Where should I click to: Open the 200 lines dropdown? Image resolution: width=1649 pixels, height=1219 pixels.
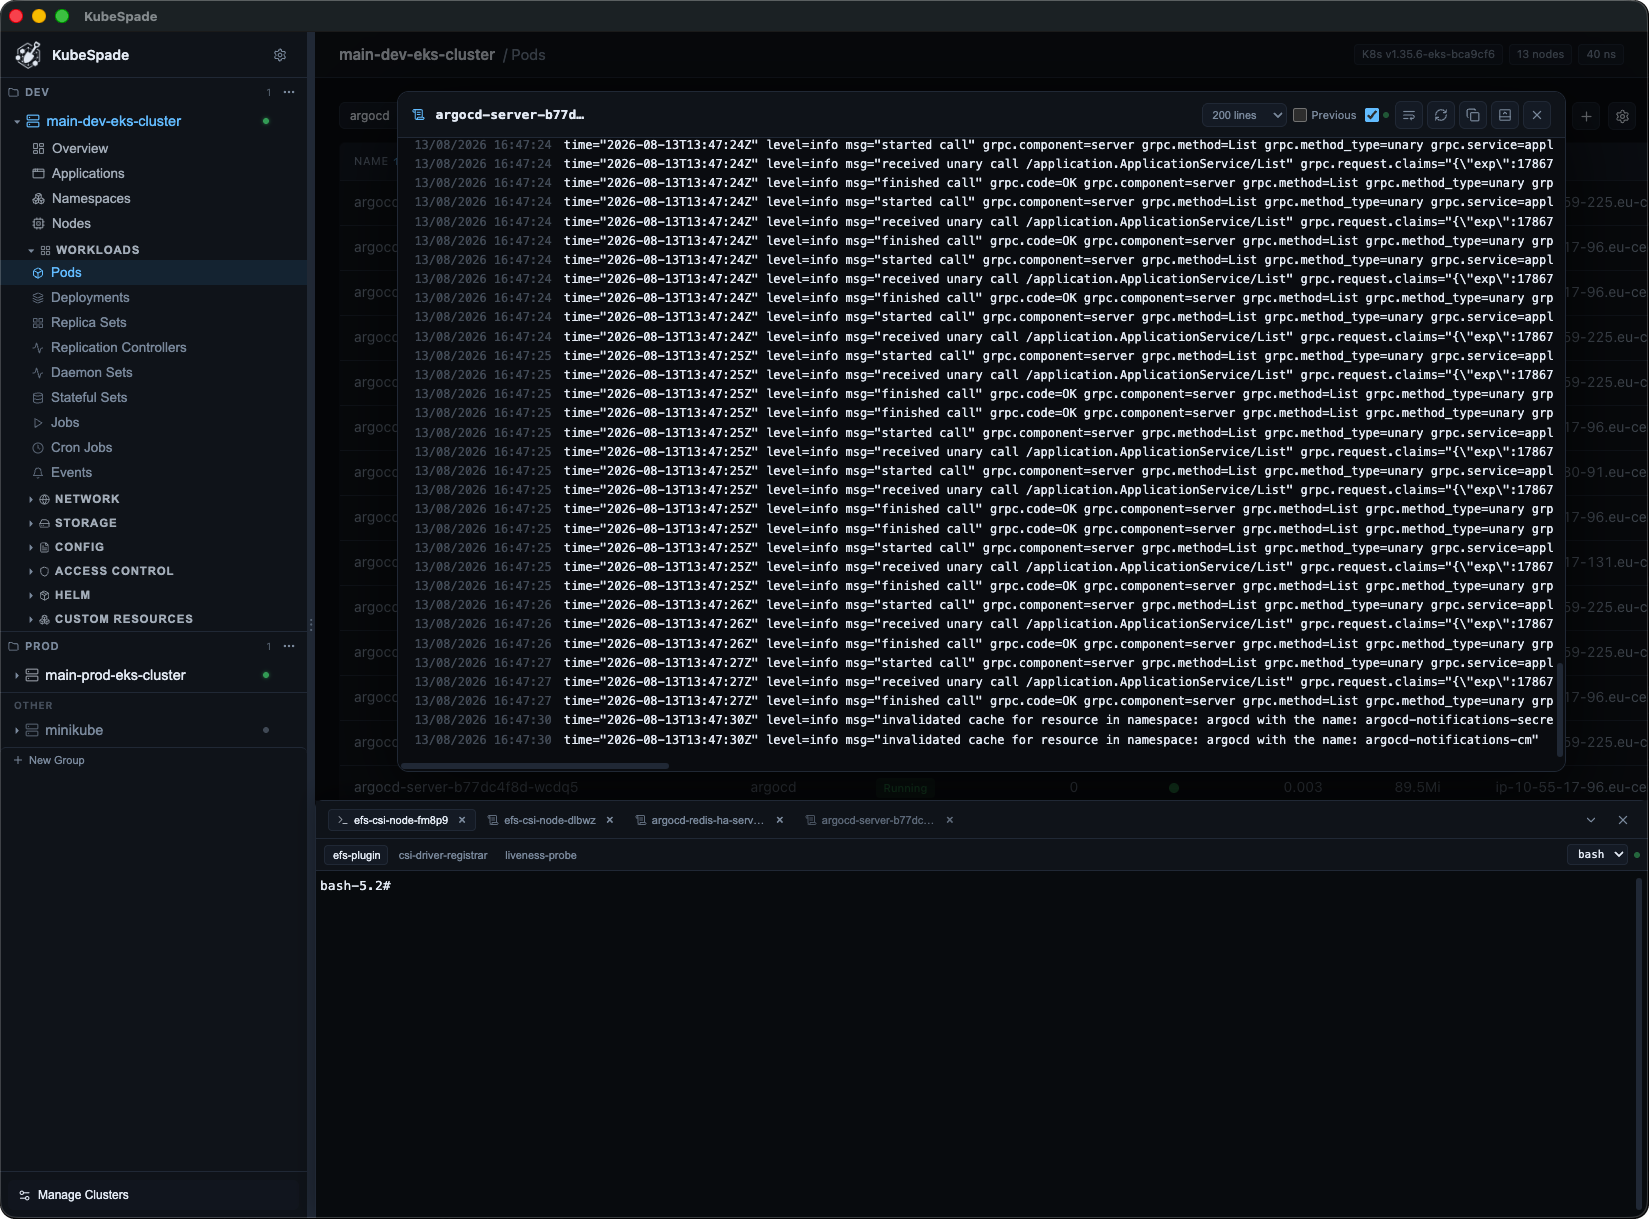tap(1245, 115)
